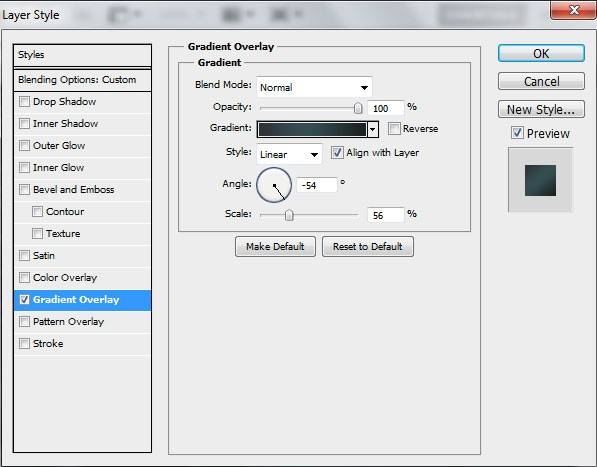Toggle Align with Layer checkbox

point(337,153)
